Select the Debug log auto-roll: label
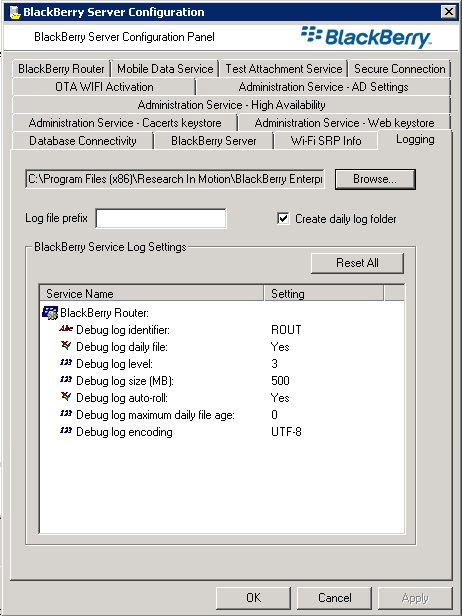 tap(122, 398)
